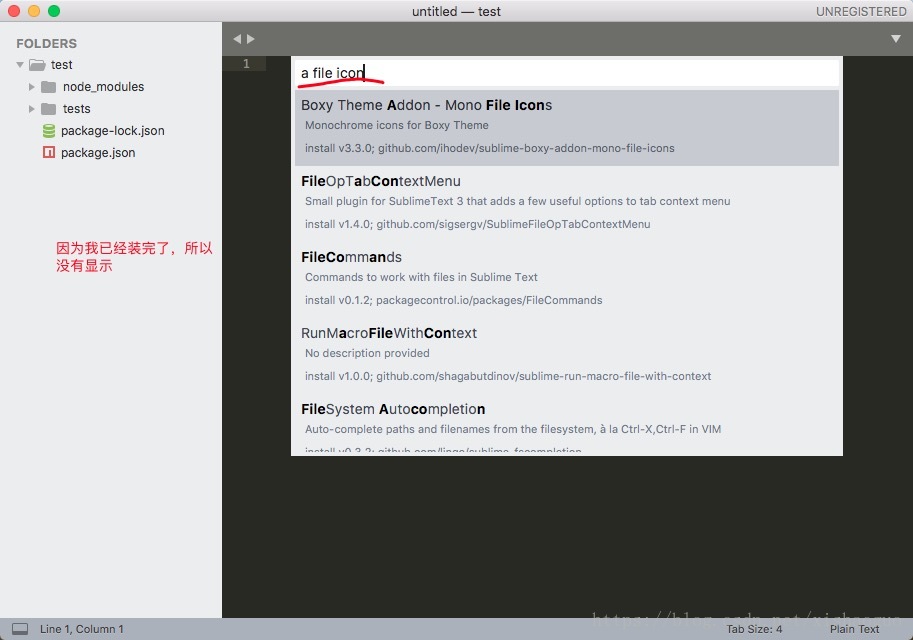
Task: Click the sublime-run-macro-file-with-context install line
Action: pos(508,376)
